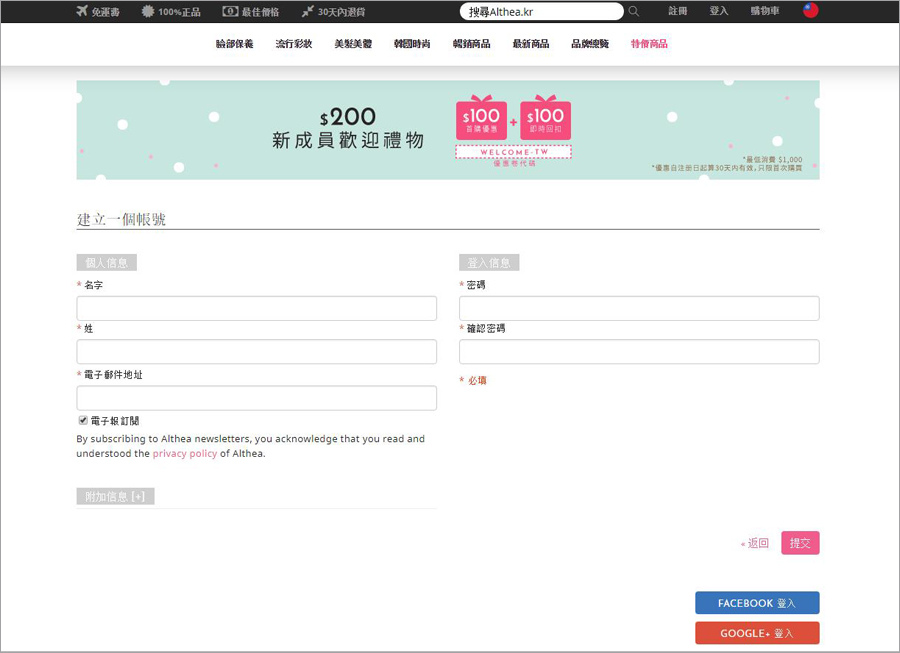Expand the 附加信息 [+] section
The image size is (900, 653).
click(x=115, y=496)
